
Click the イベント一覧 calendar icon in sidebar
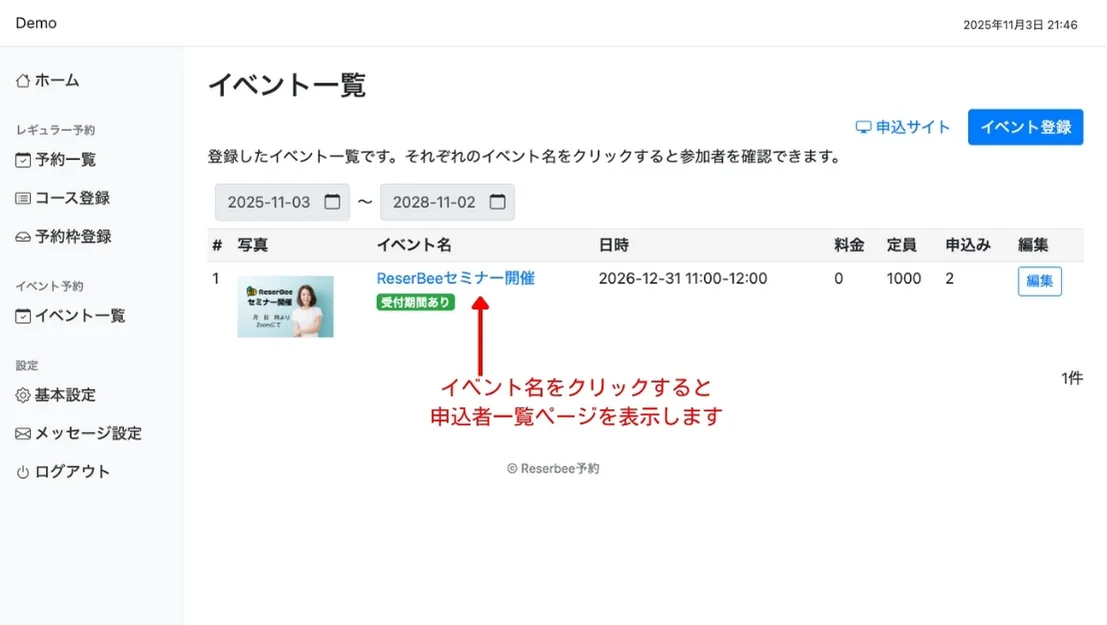coord(23,317)
